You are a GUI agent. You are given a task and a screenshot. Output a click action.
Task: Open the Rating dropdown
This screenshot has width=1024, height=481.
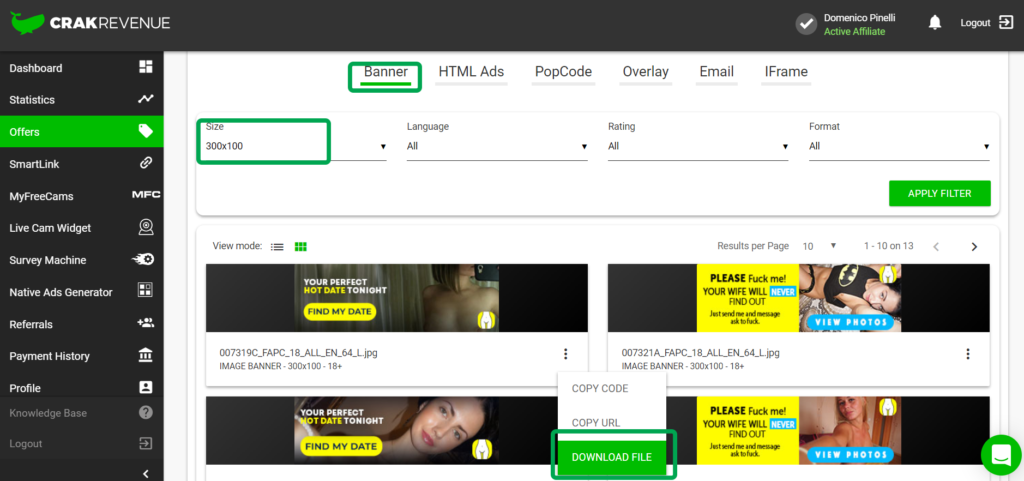[698, 146]
